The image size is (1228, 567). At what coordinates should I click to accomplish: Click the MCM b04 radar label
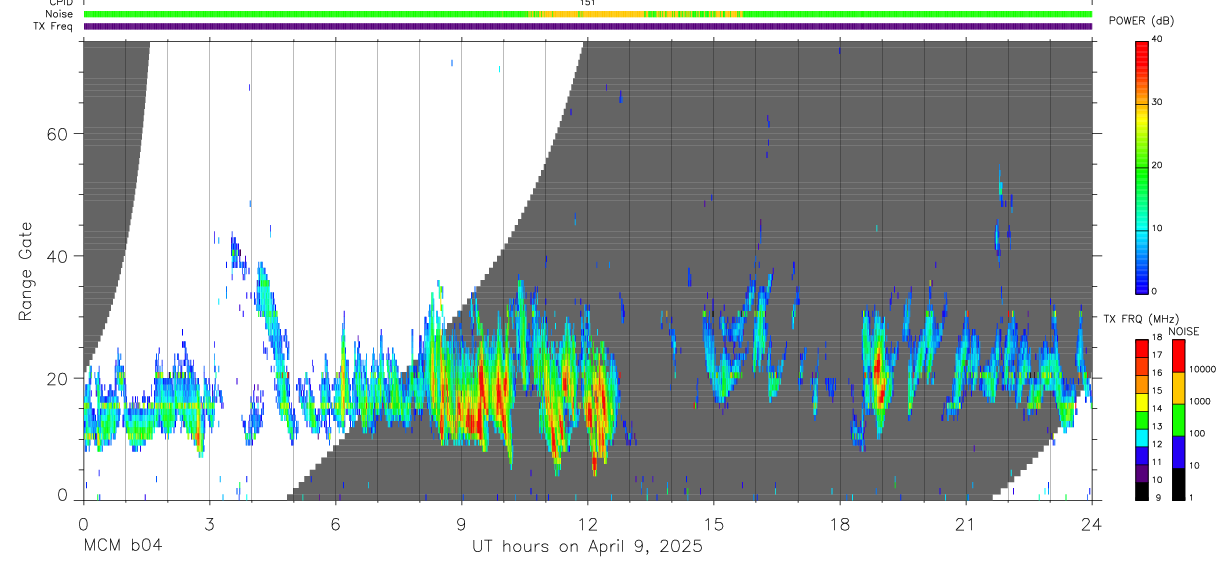click(122, 546)
